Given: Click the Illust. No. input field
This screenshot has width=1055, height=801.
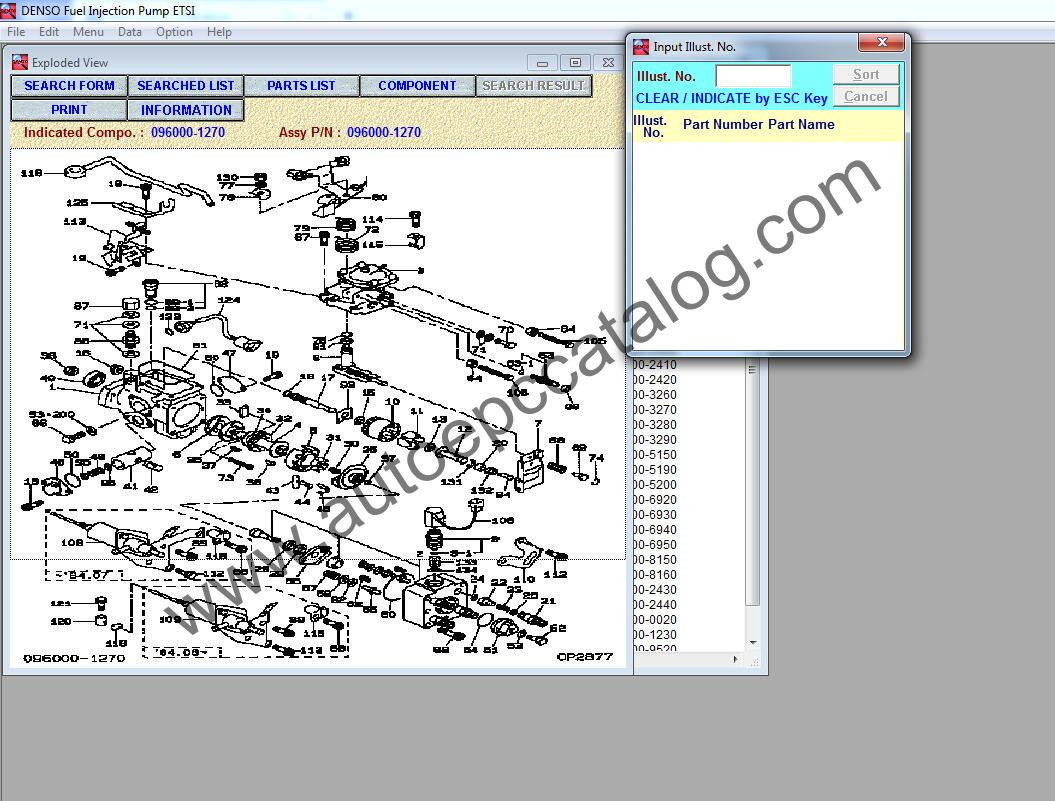Looking at the screenshot, I should click(x=753, y=75).
